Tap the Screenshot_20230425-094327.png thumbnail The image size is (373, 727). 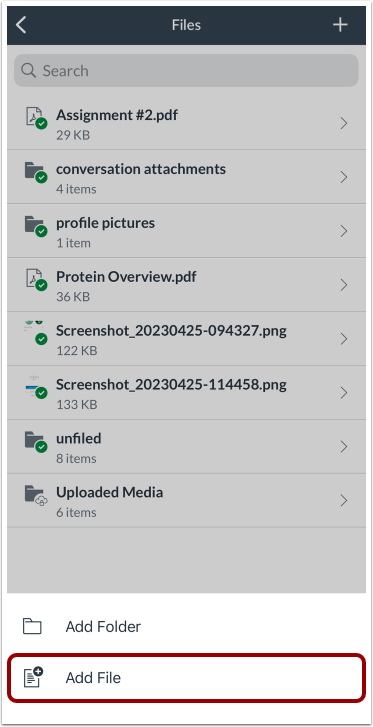[x=35, y=332]
